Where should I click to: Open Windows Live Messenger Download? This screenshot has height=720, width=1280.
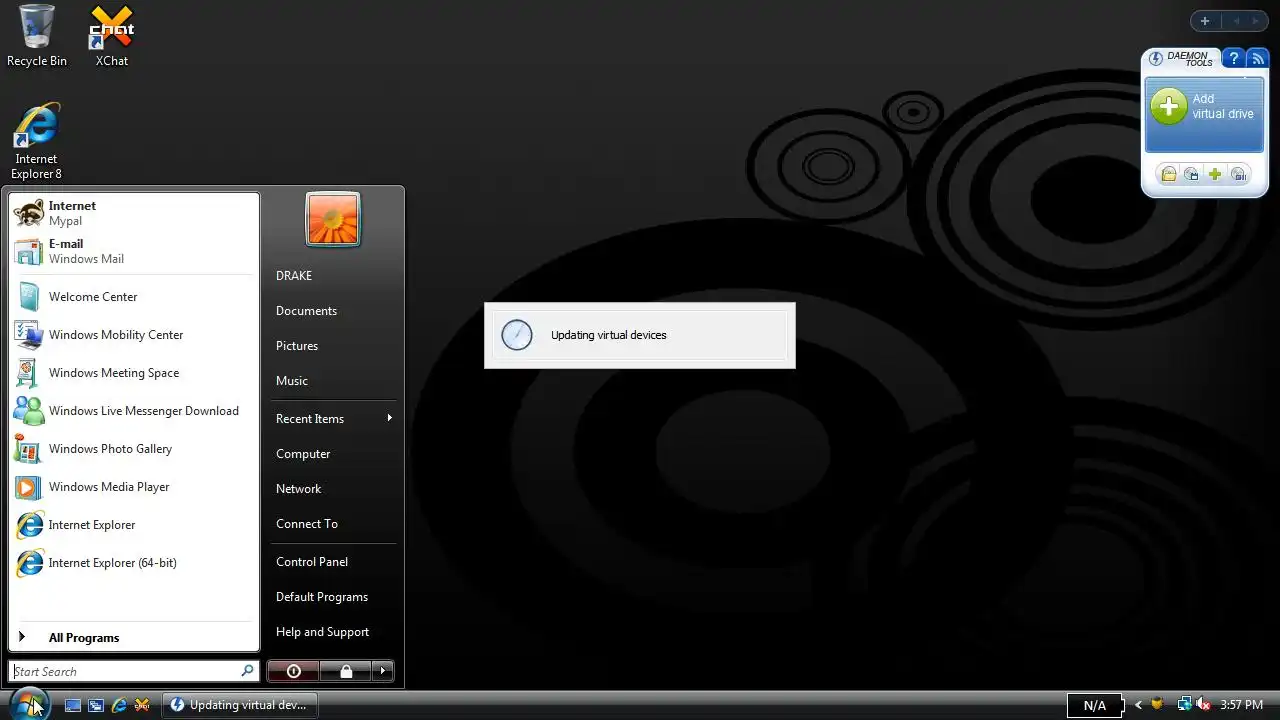click(134, 411)
